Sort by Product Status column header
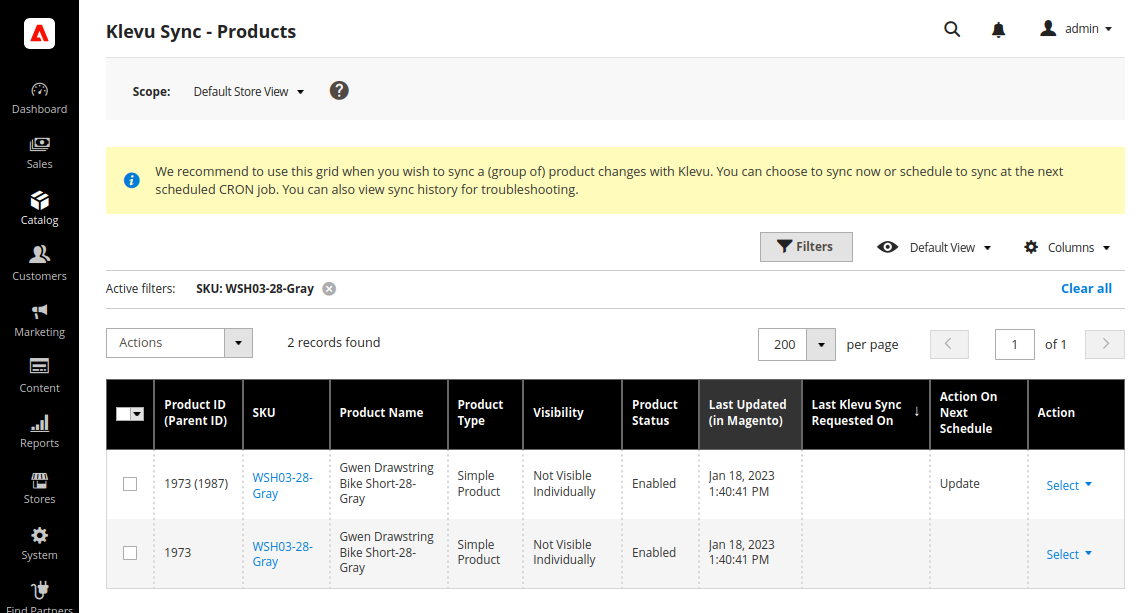 coord(661,413)
